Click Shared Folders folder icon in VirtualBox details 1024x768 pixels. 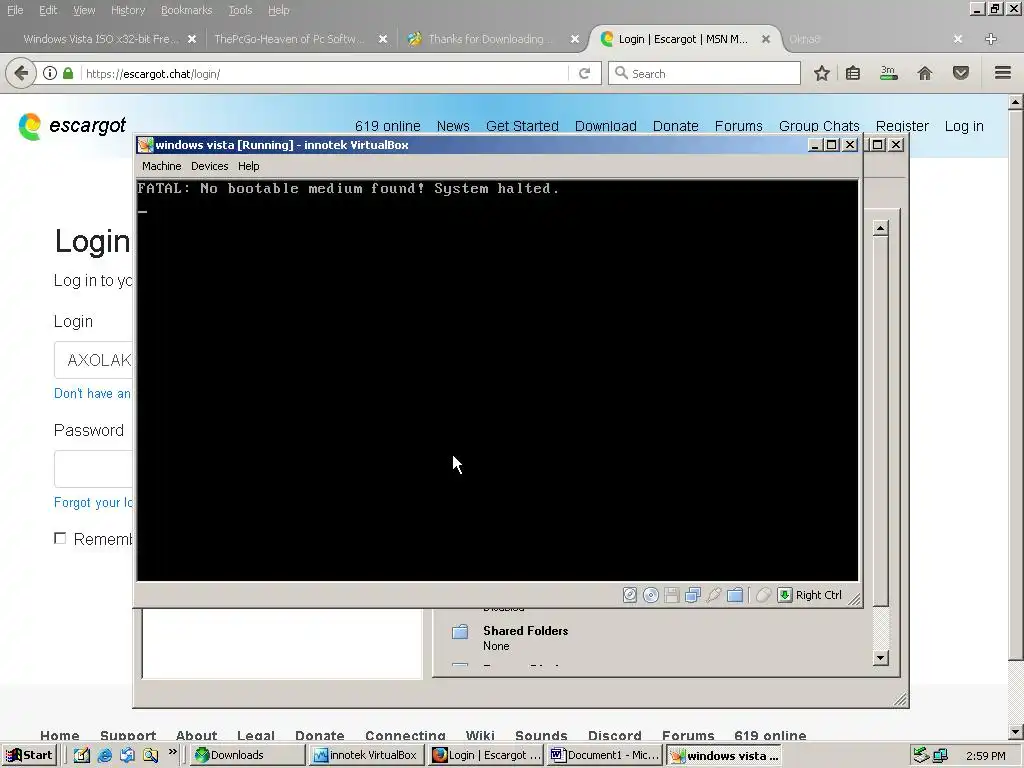(x=460, y=632)
